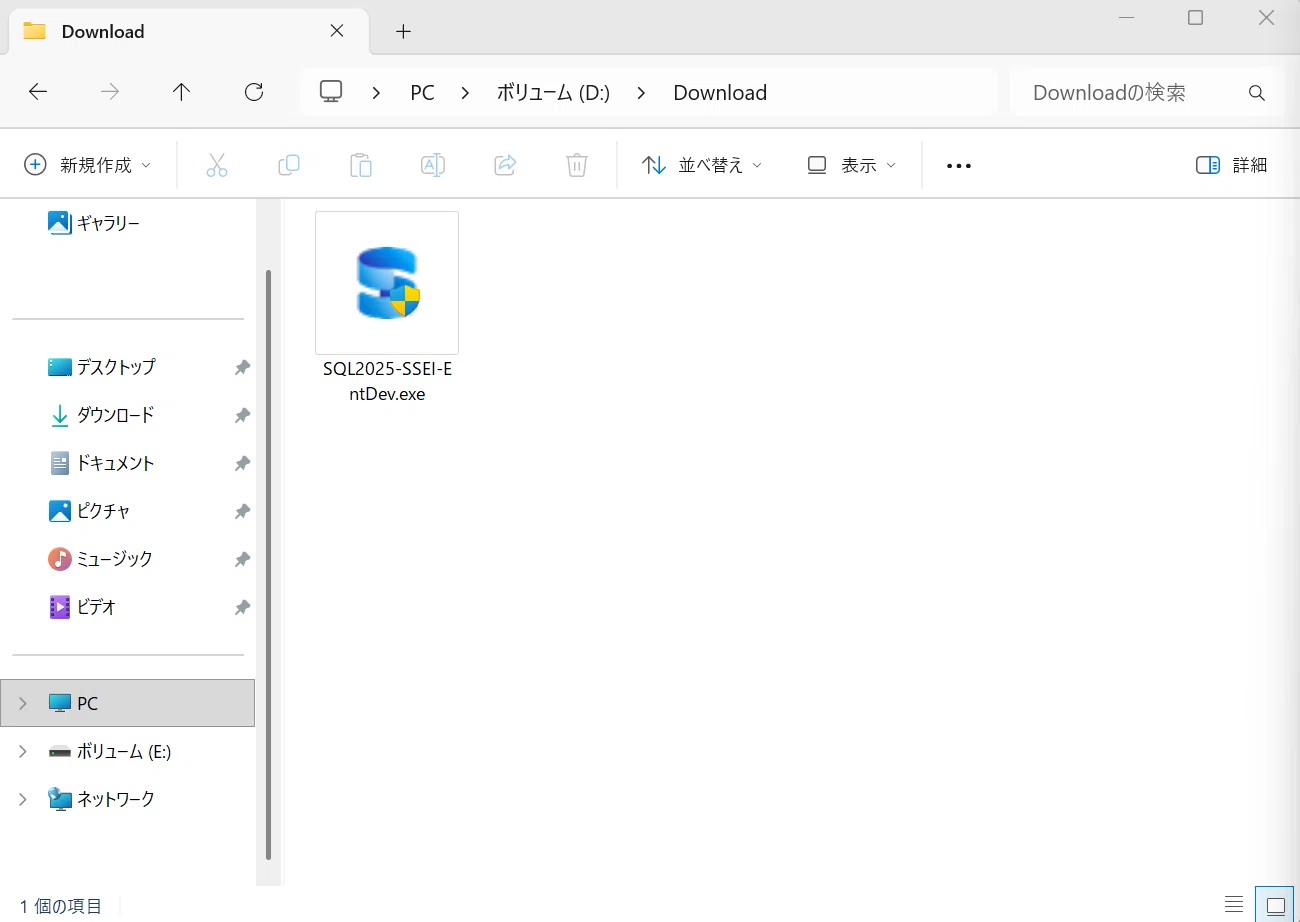Open the 表示 view dropdown

(x=851, y=165)
